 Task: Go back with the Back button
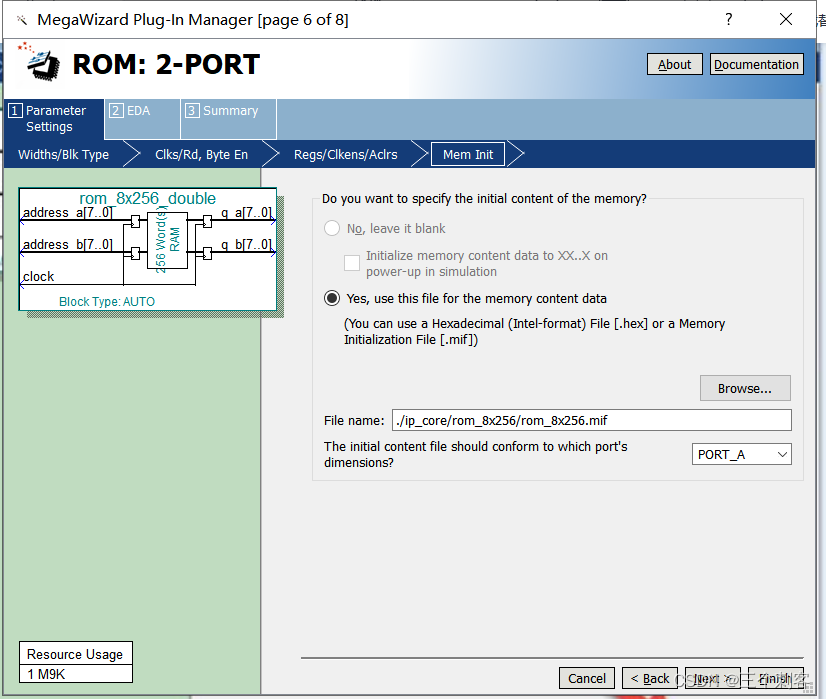[650, 678]
